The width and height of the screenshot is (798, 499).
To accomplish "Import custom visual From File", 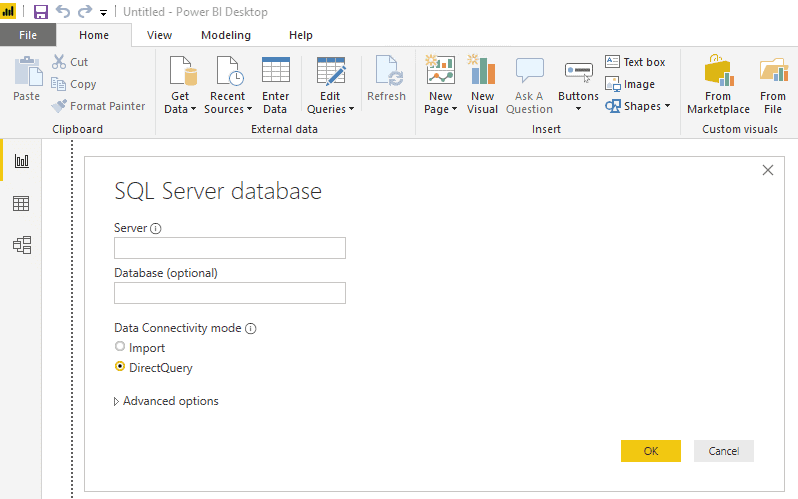I will click(x=773, y=85).
